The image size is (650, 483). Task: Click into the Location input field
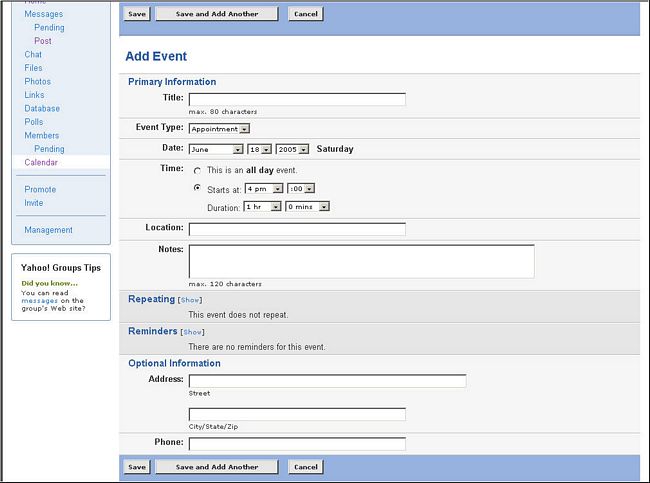pos(297,229)
